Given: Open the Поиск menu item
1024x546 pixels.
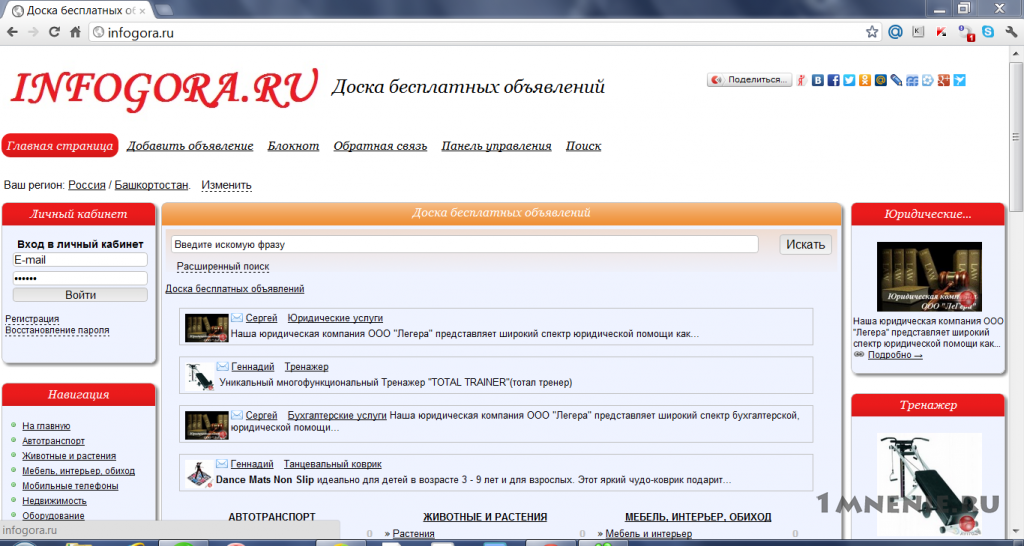Looking at the screenshot, I should pos(583,146).
